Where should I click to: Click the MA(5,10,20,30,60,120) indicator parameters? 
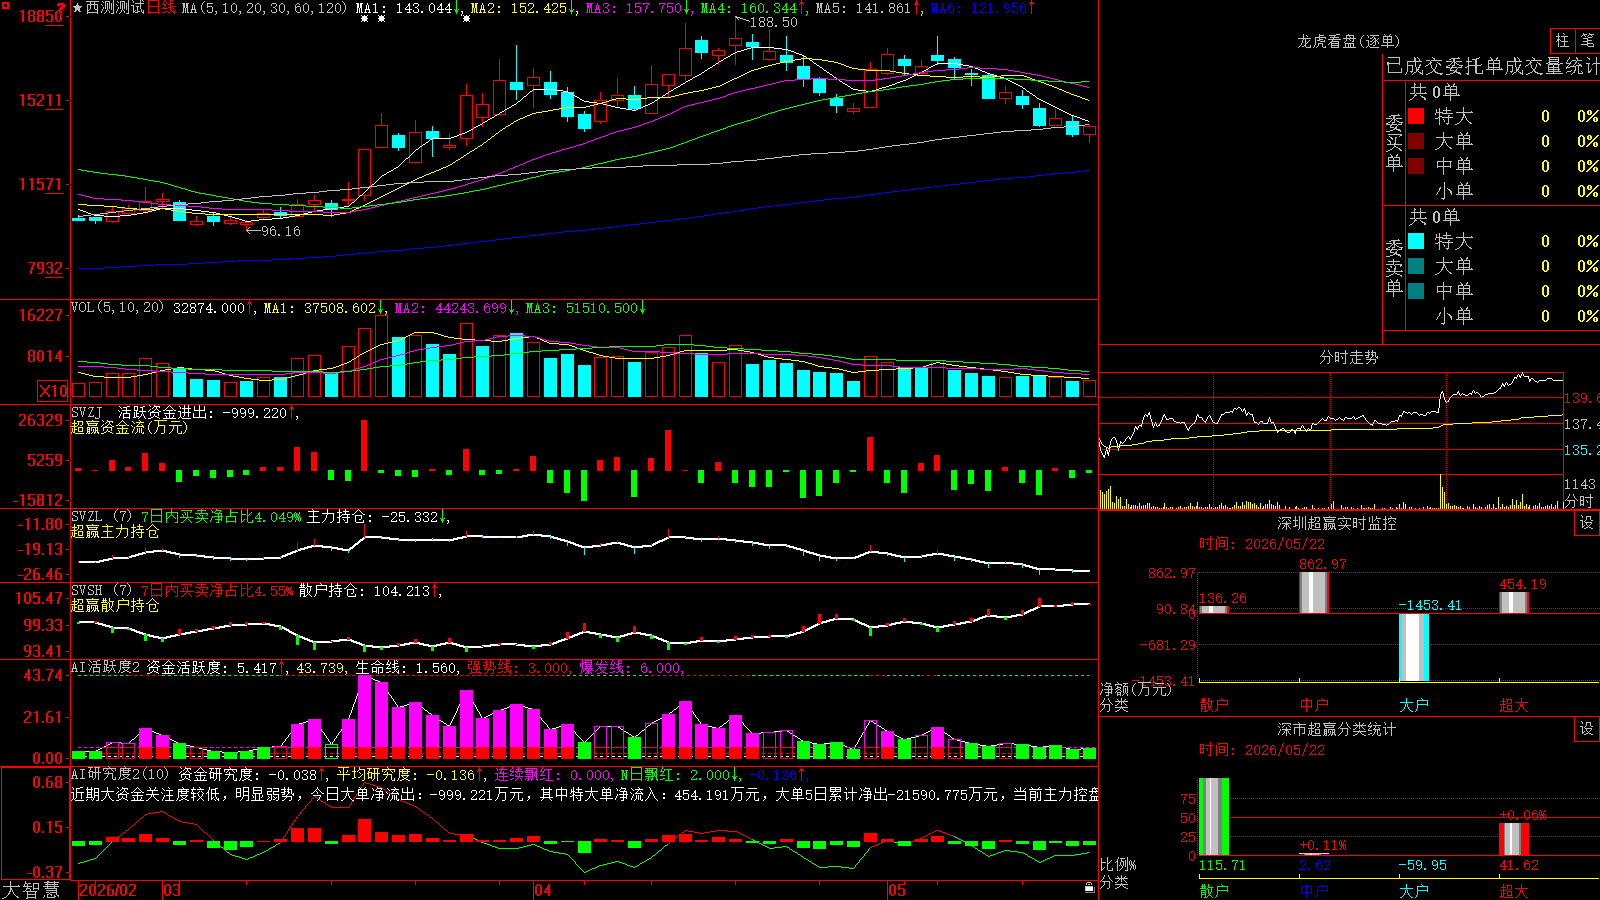(264, 8)
